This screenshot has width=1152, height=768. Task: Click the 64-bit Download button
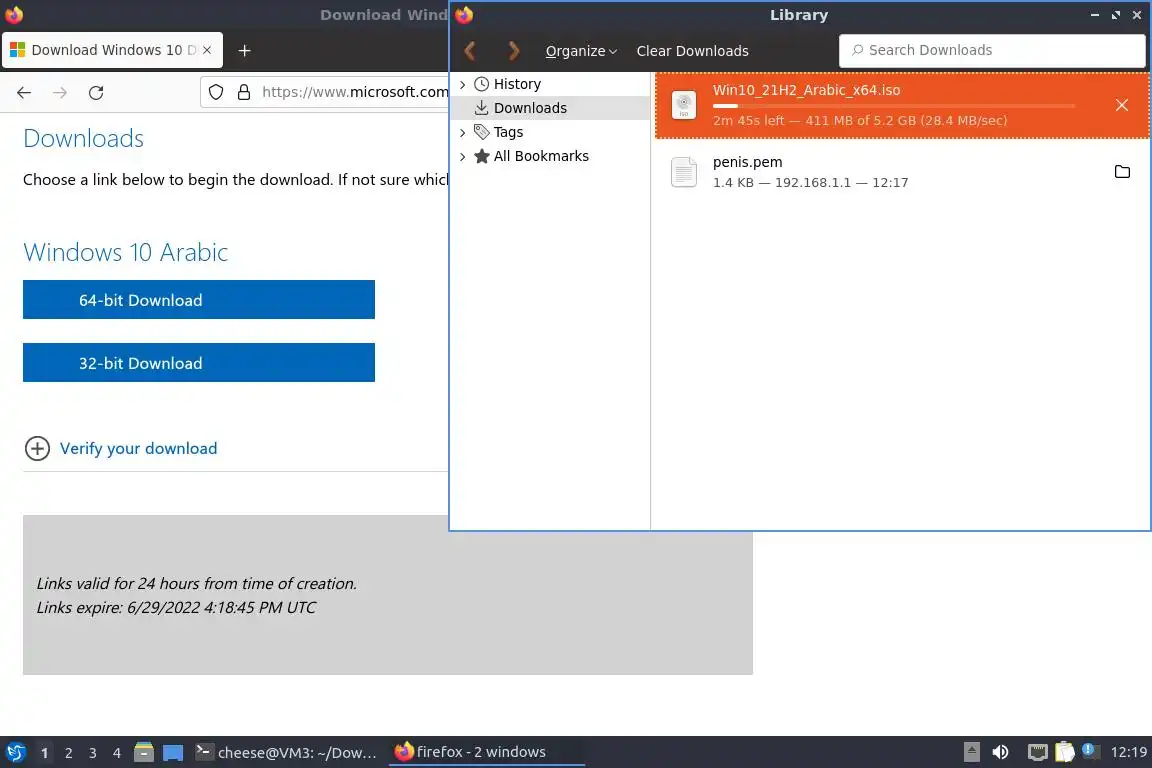[x=198, y=299]
